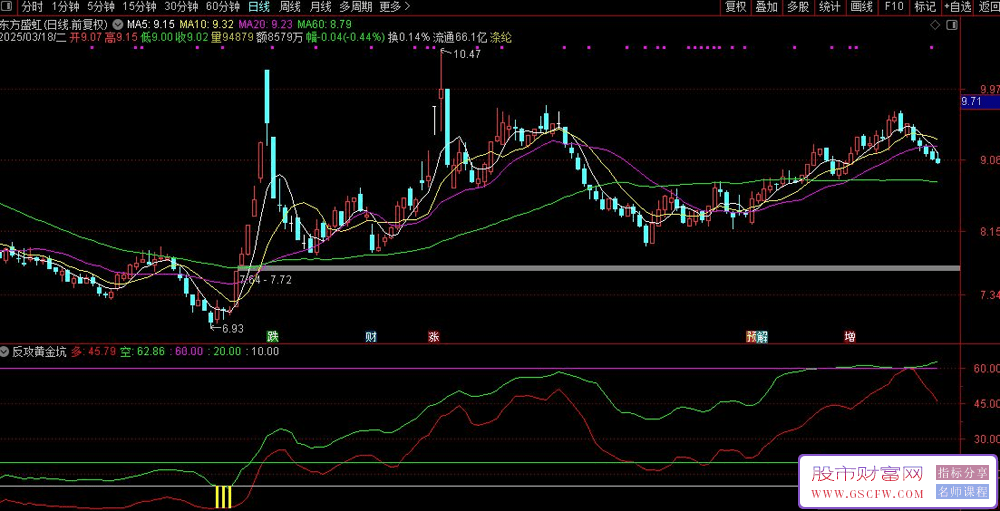Click the 9.71 price axis tag
Viewport: 1000px width, 511px height.
(x=980, y=101)
